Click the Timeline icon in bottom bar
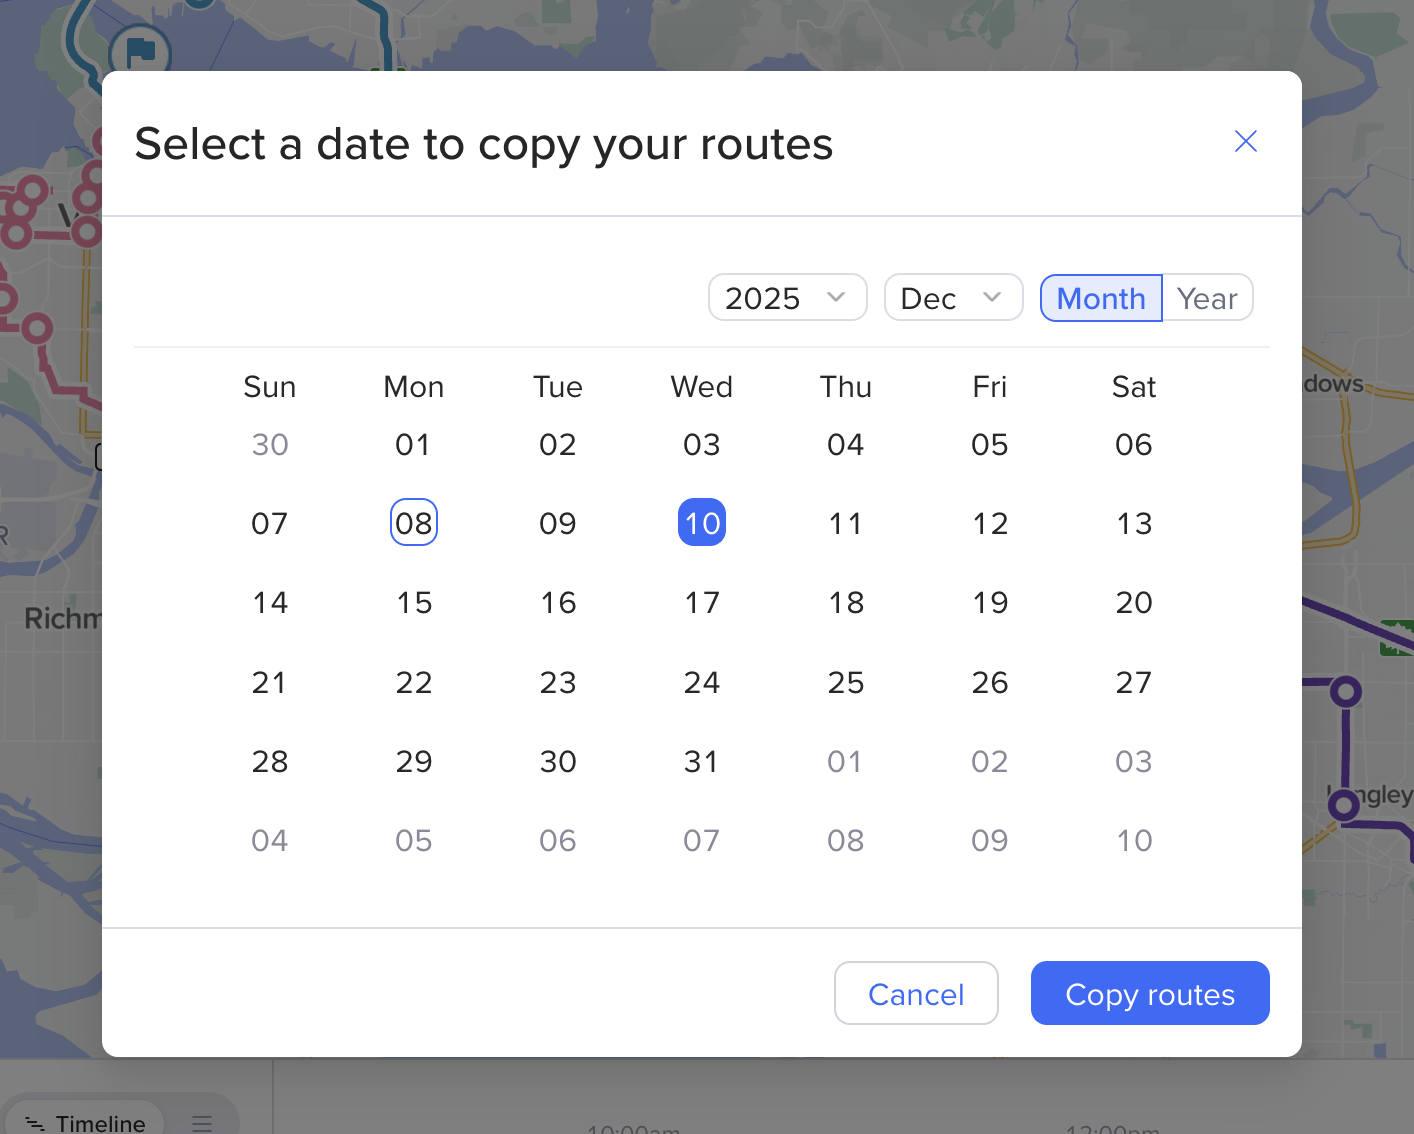This screenshot has height=1134, width=1414. pyautogui.click(x=35, y=1124)
